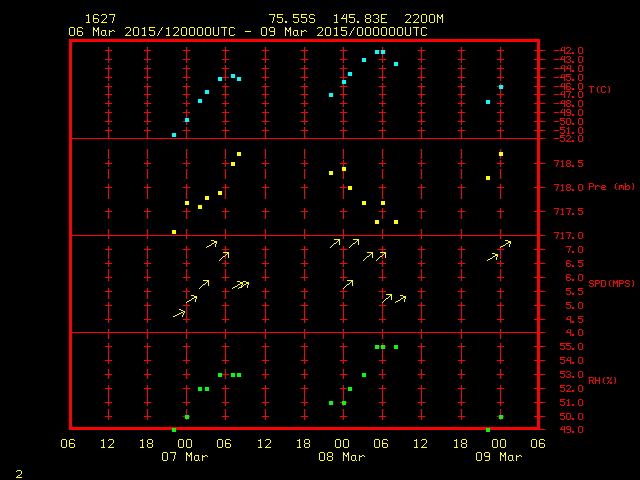
Task: Click the station ID 1627
Action: (x=100, y=19)
